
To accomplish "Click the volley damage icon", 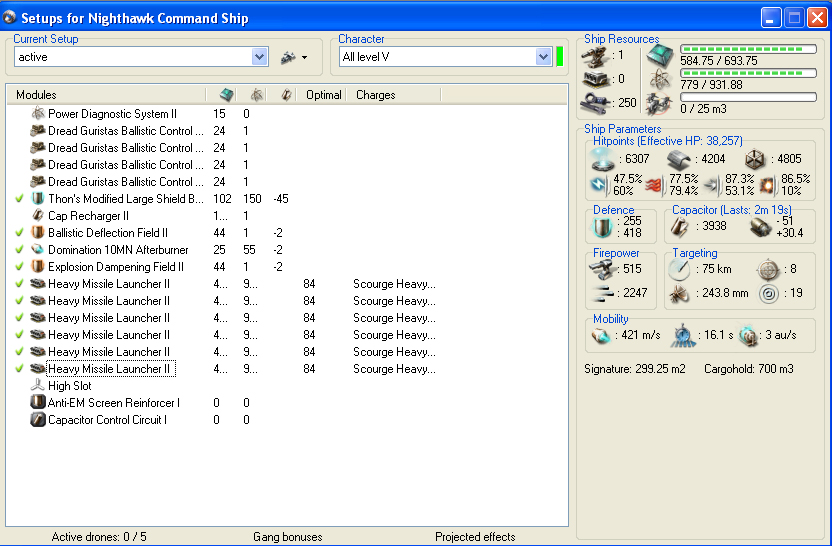I will [x=603, y=293].
